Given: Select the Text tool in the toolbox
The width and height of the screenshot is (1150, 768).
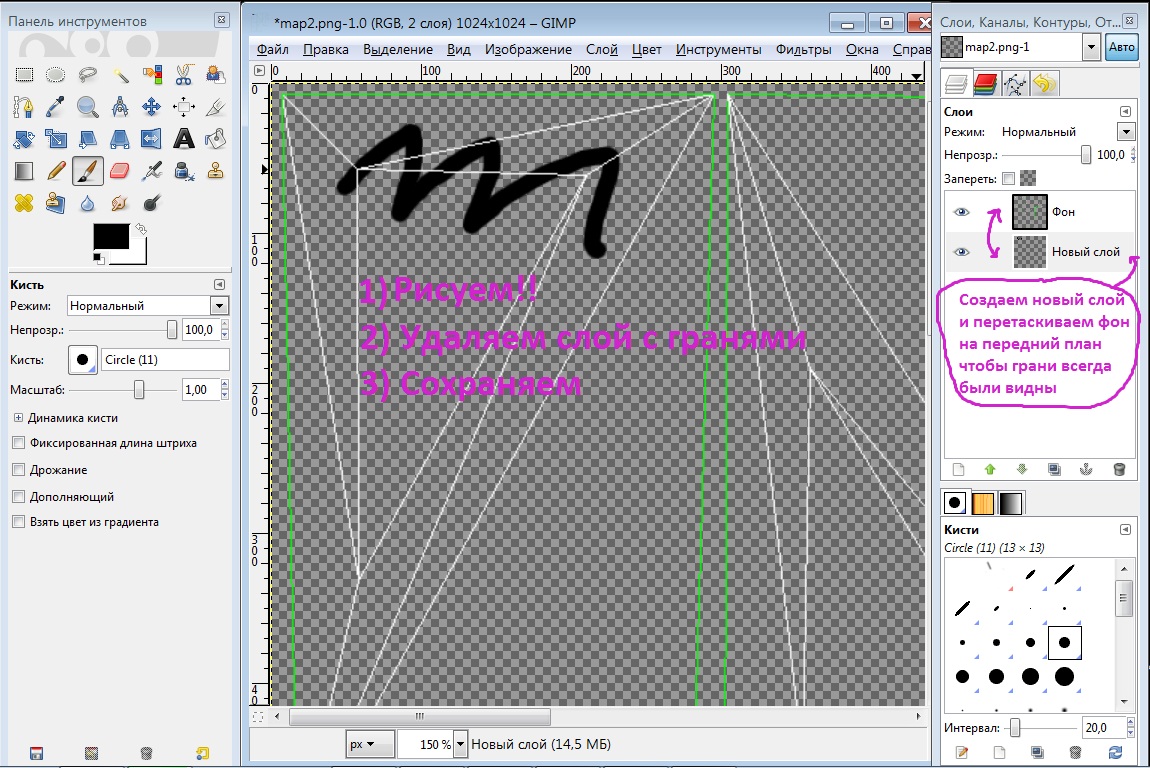Looking at the screenshot, I should [x=184, y=139].
